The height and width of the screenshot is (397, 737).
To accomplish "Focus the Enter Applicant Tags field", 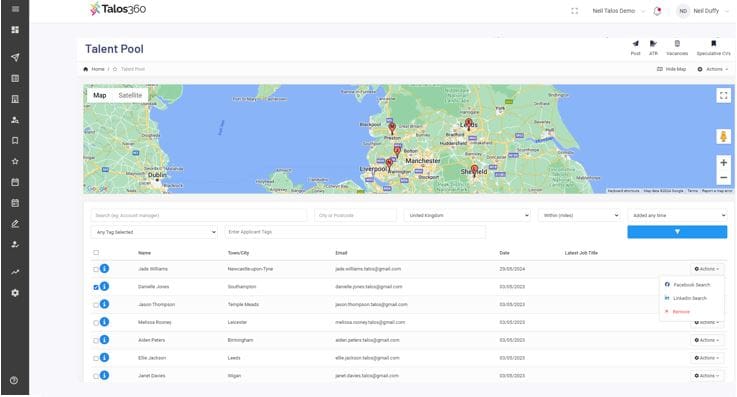I will pyautogui.click(x=355, y=232).
